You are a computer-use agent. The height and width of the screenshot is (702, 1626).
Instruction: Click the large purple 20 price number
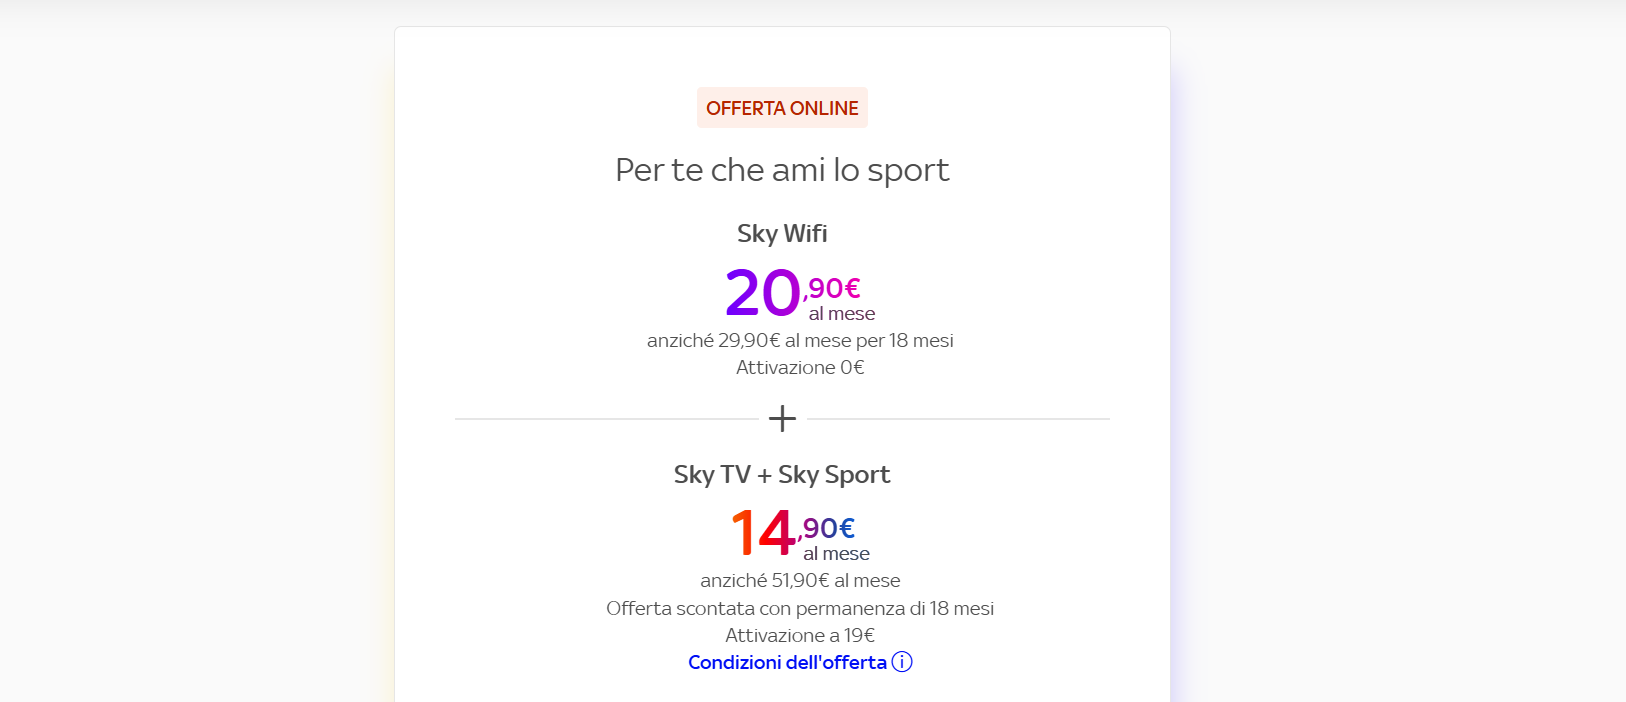click(763, 293)
